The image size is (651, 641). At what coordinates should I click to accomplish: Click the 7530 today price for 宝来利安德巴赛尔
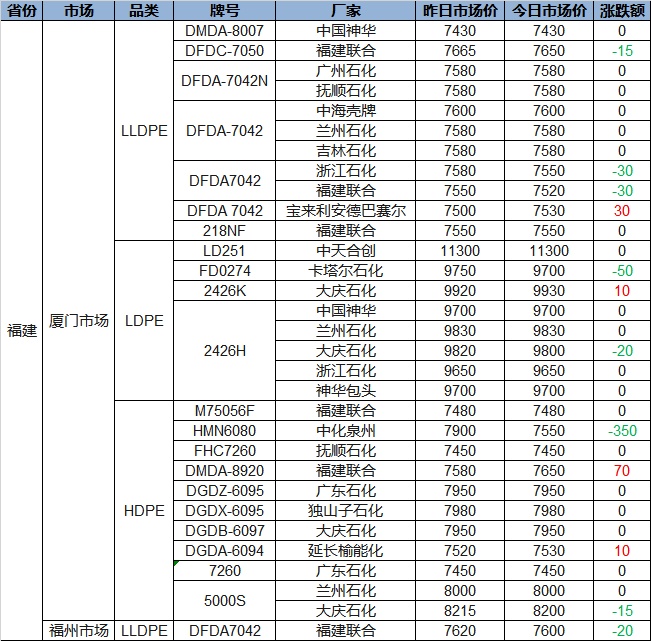(x=549, y=210)
